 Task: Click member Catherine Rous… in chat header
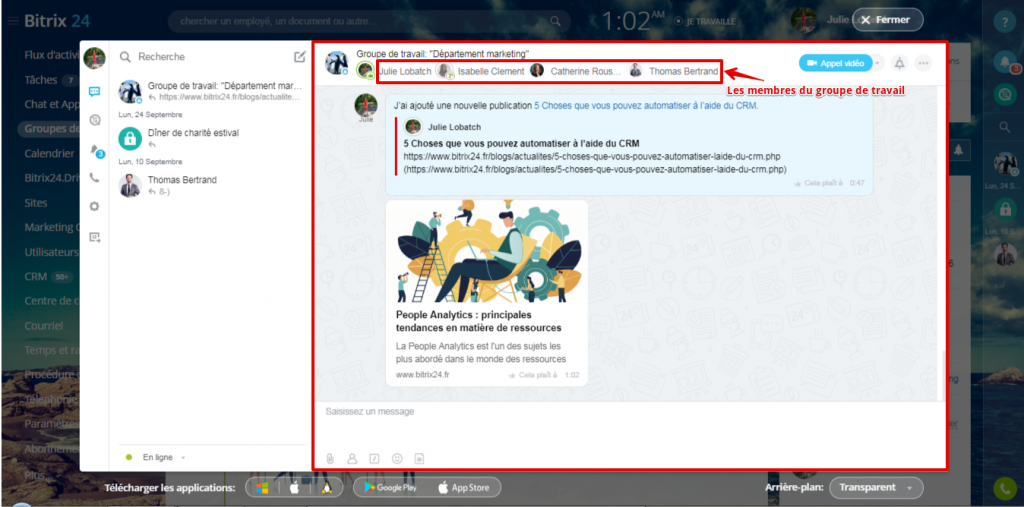(585, 71)
